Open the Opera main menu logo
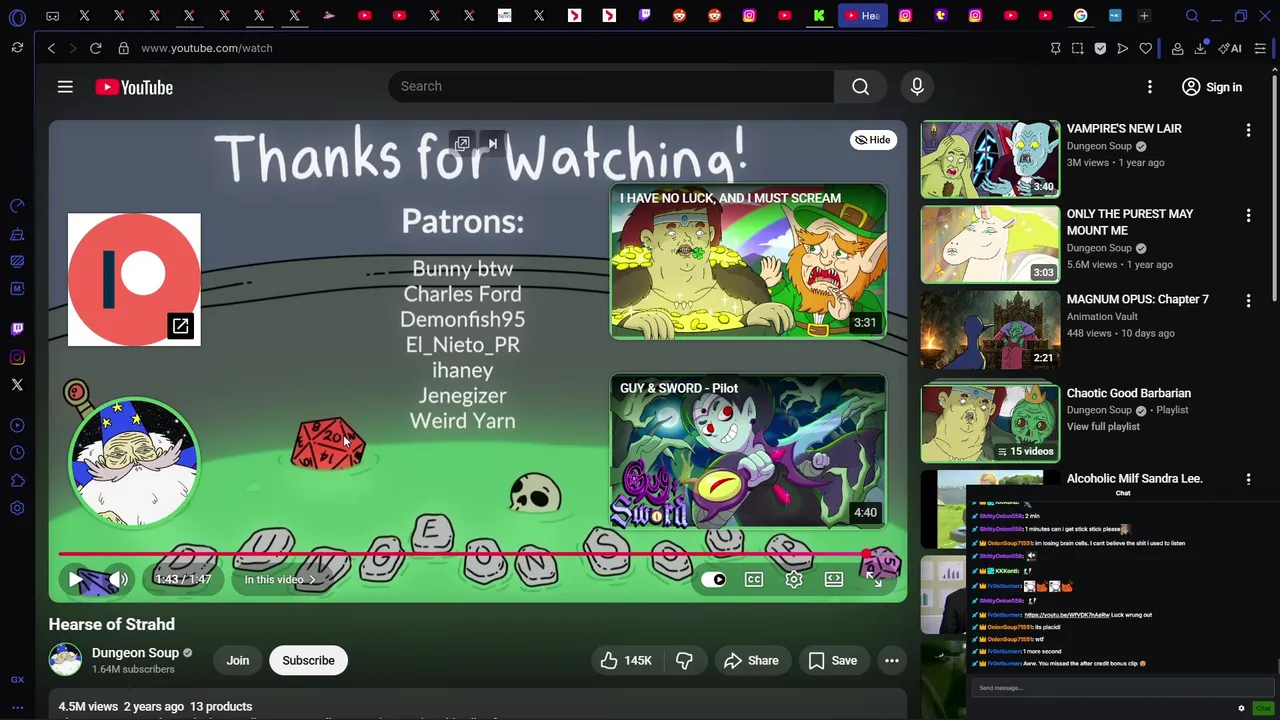Image resolution: width=1280 pixels, height=720 pixels. tap(17, 16)
